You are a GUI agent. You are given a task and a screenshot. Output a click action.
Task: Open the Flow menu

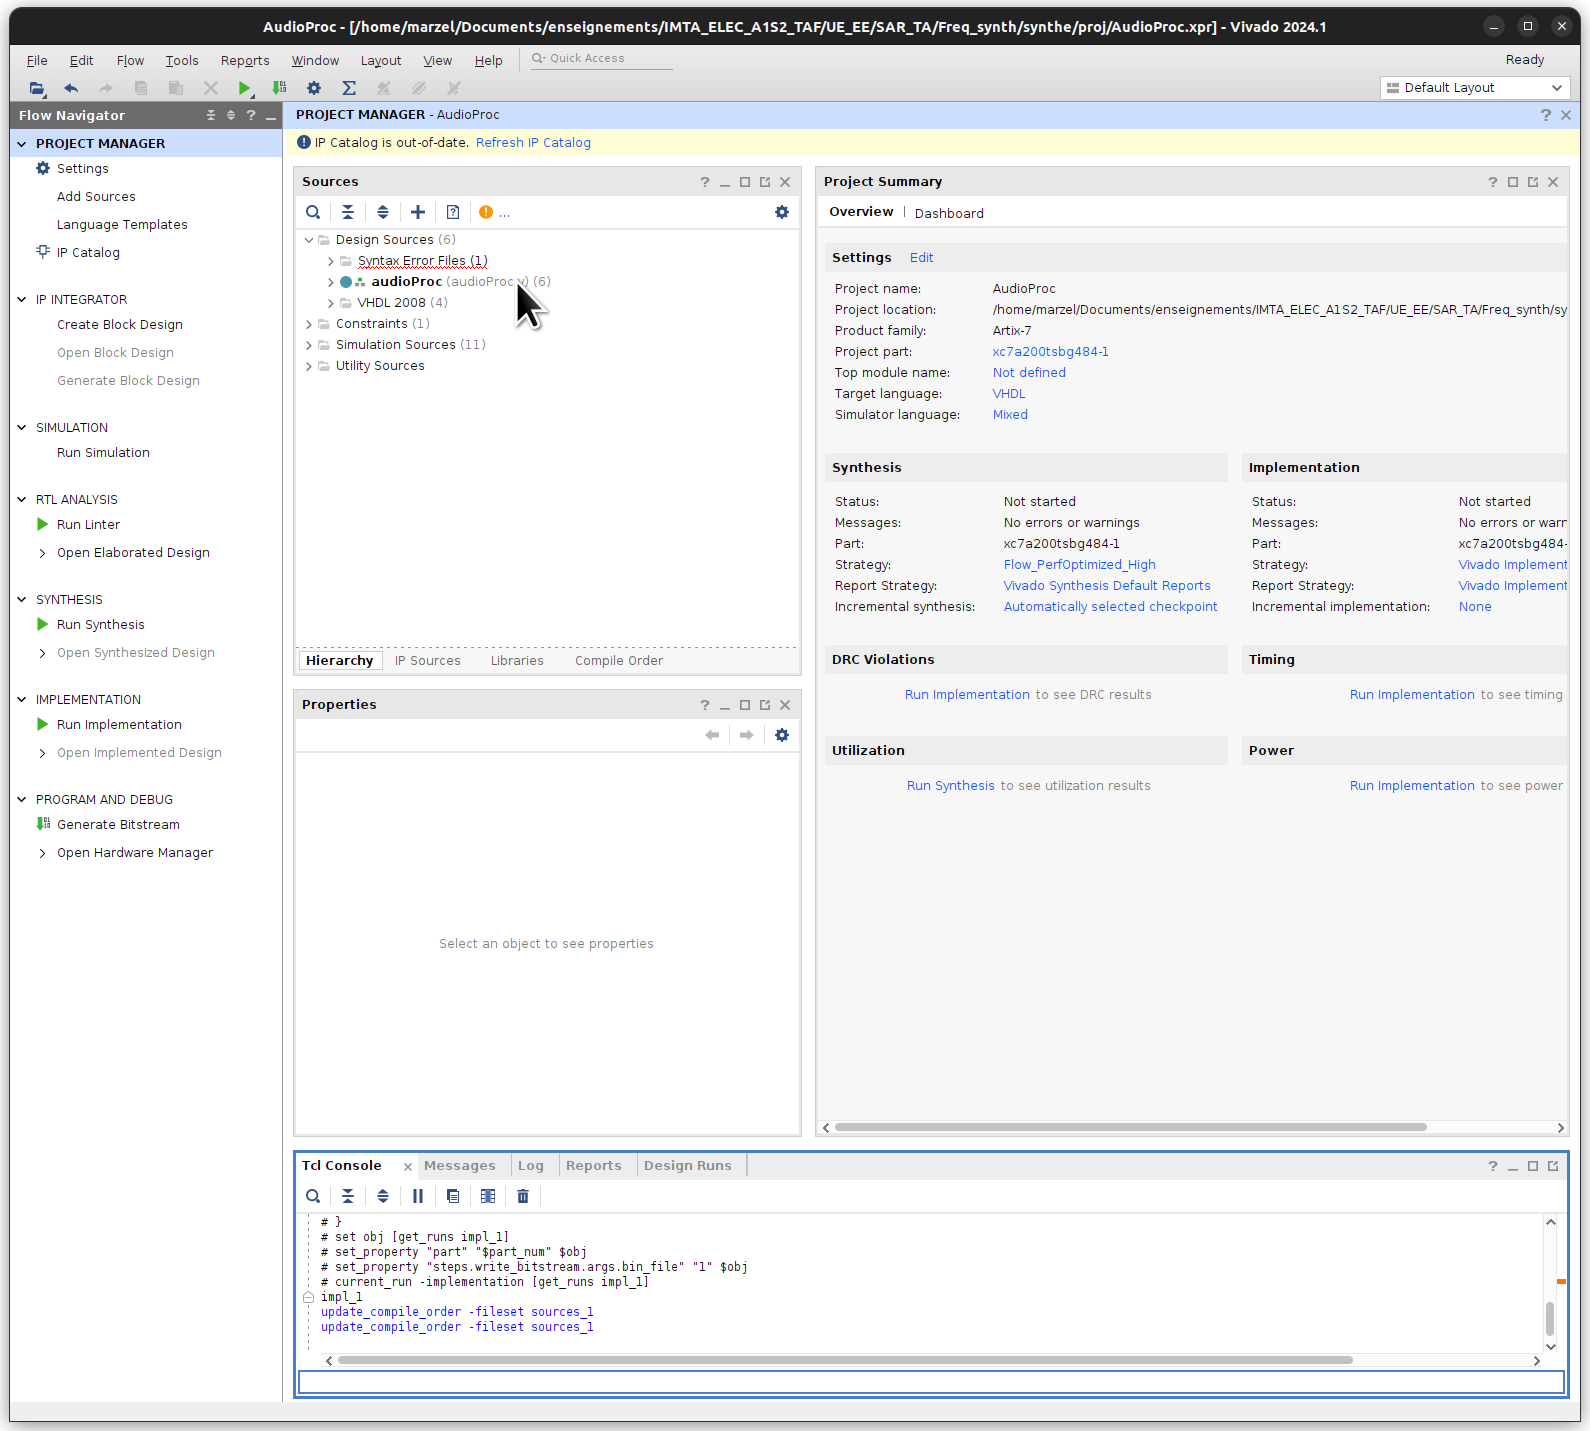[x=130, y=61]
